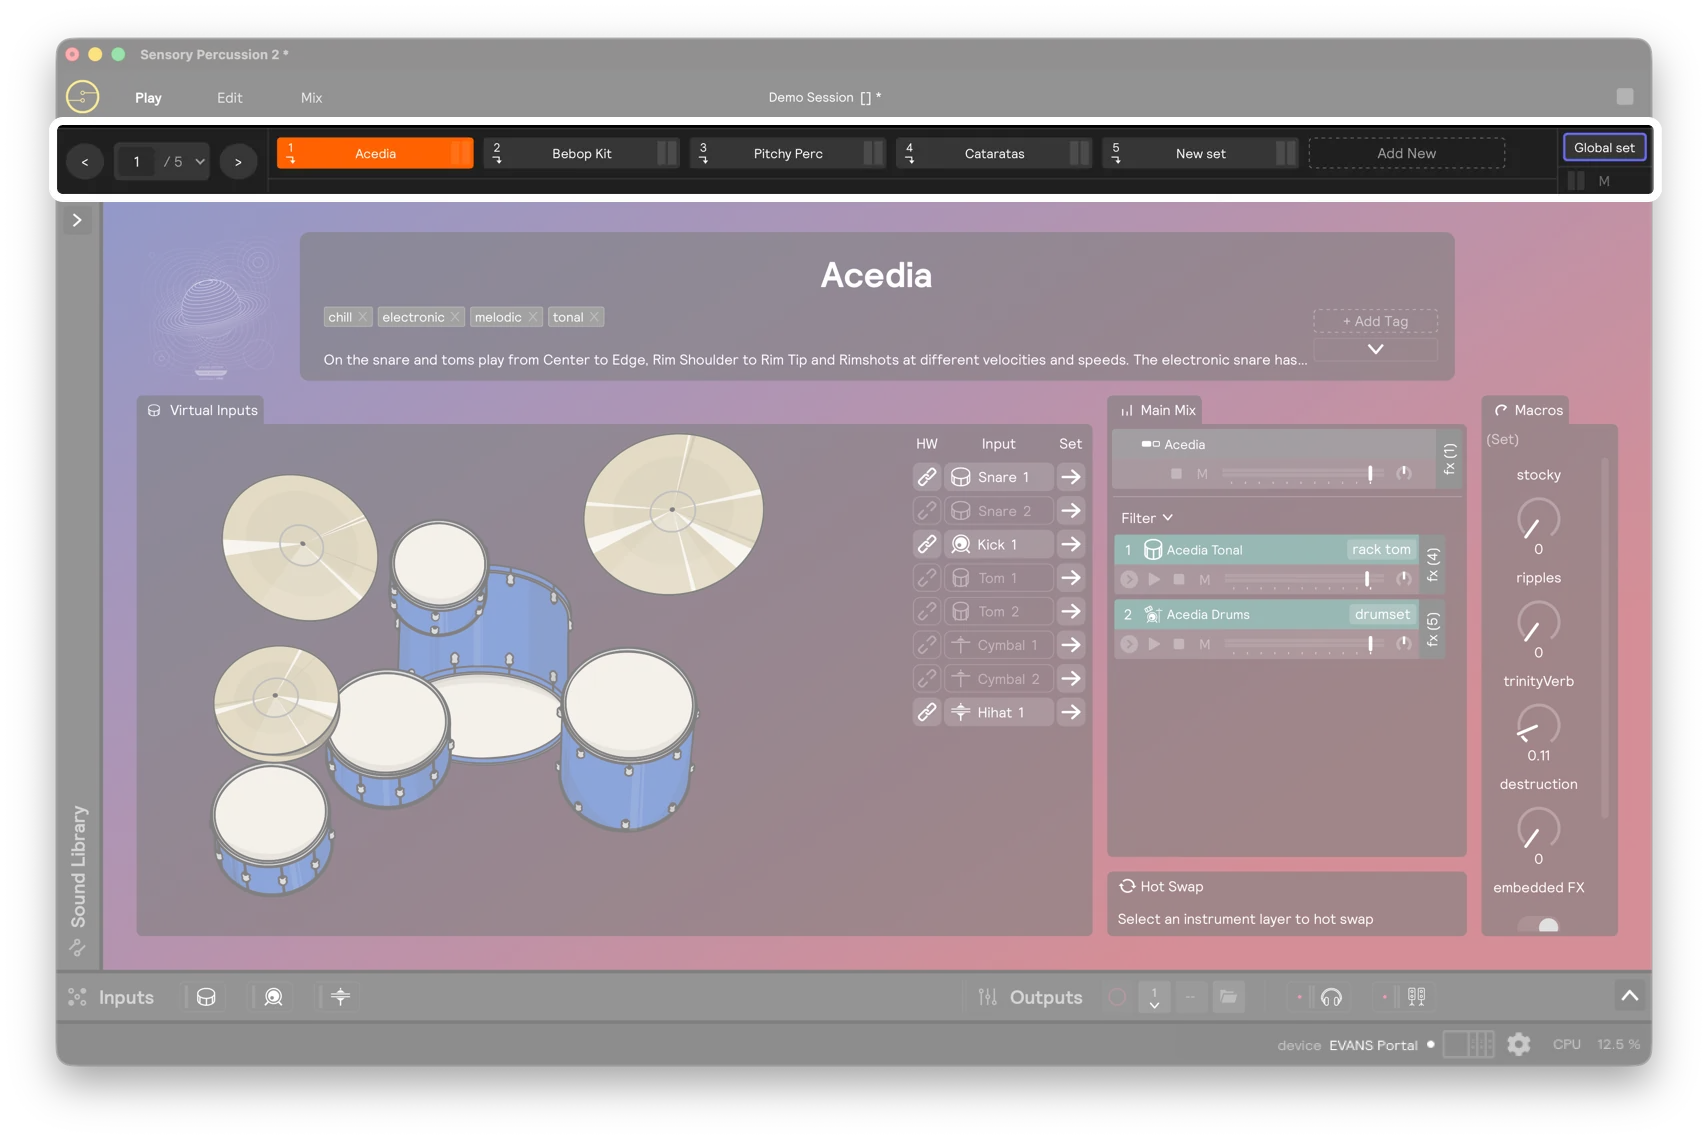Select the Kick 1 hardware link icon
1708x1140 pixels.
(x=926, y=544)
